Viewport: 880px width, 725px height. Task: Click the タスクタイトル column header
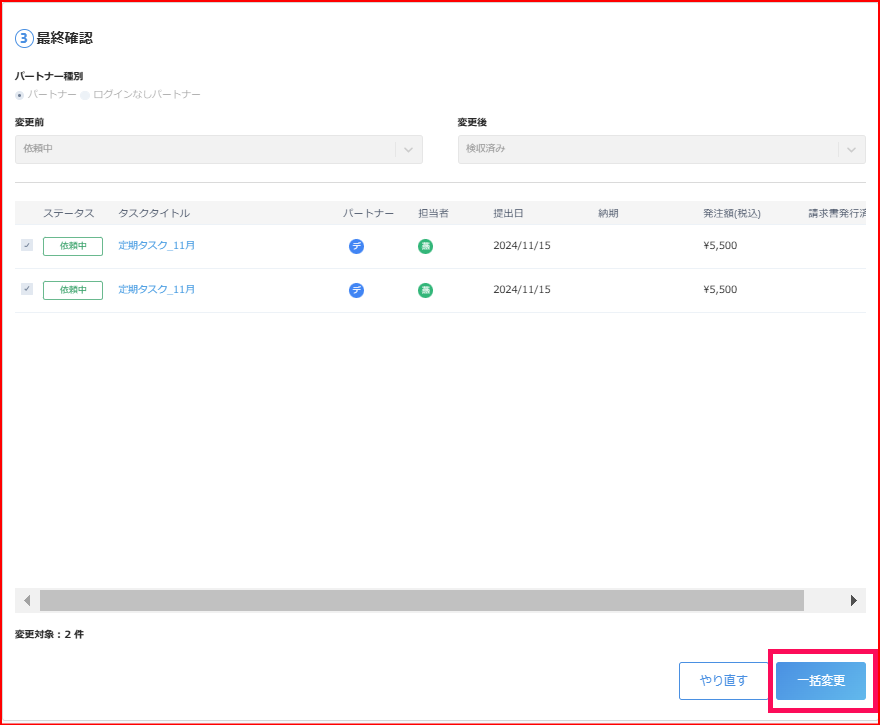click(154, 213)
